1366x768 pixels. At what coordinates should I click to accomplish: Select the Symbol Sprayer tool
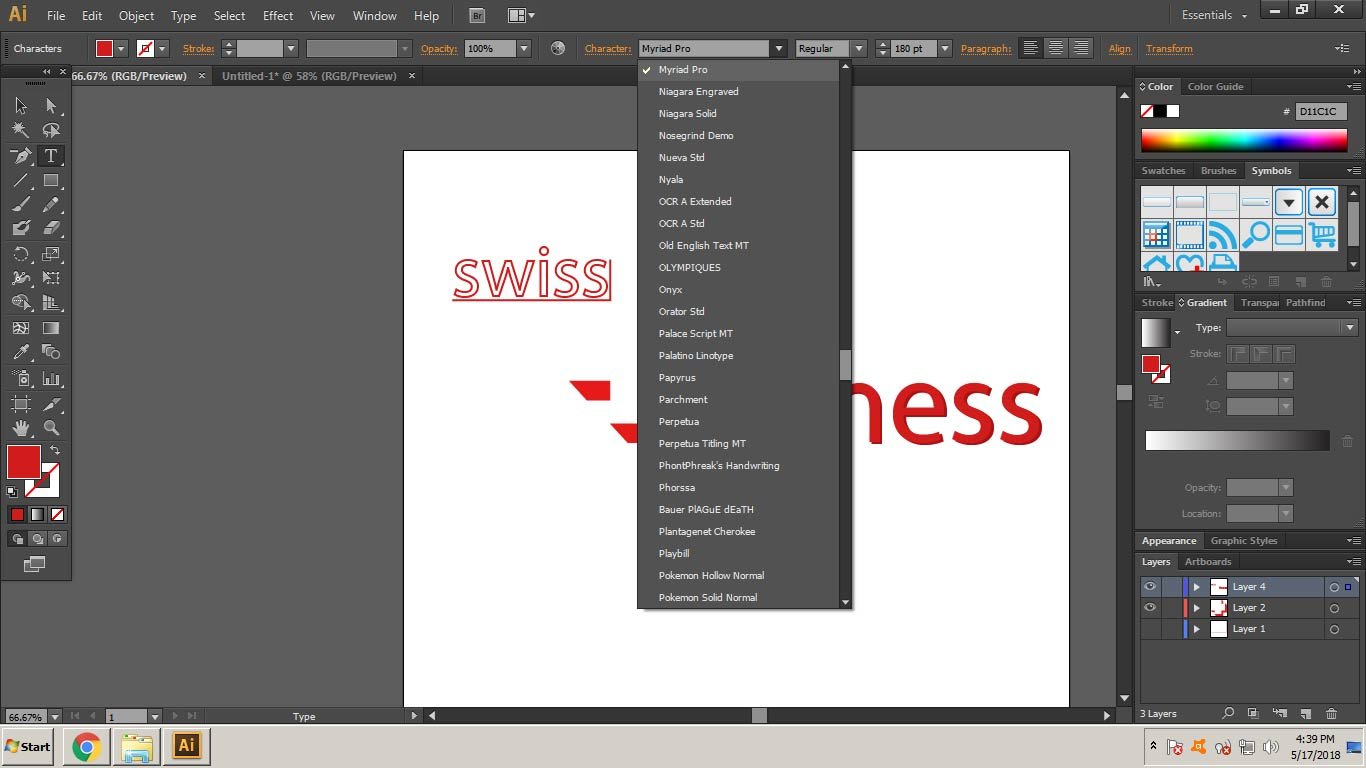click(21, 379)
